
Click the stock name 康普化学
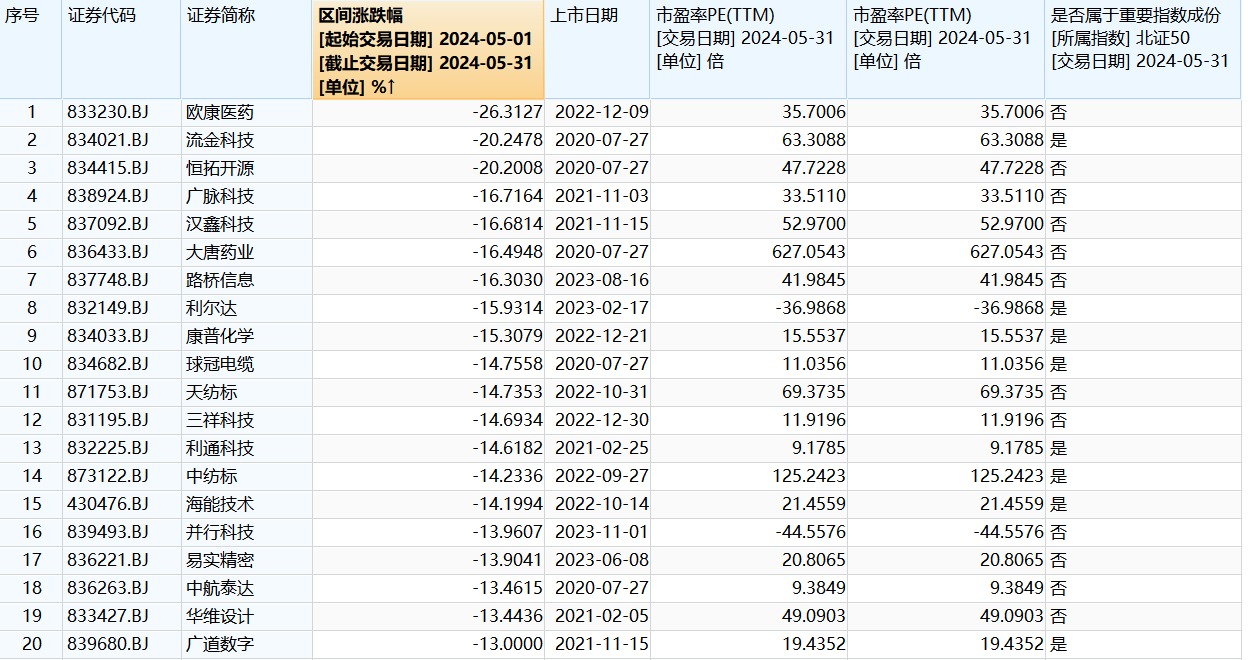220,336
